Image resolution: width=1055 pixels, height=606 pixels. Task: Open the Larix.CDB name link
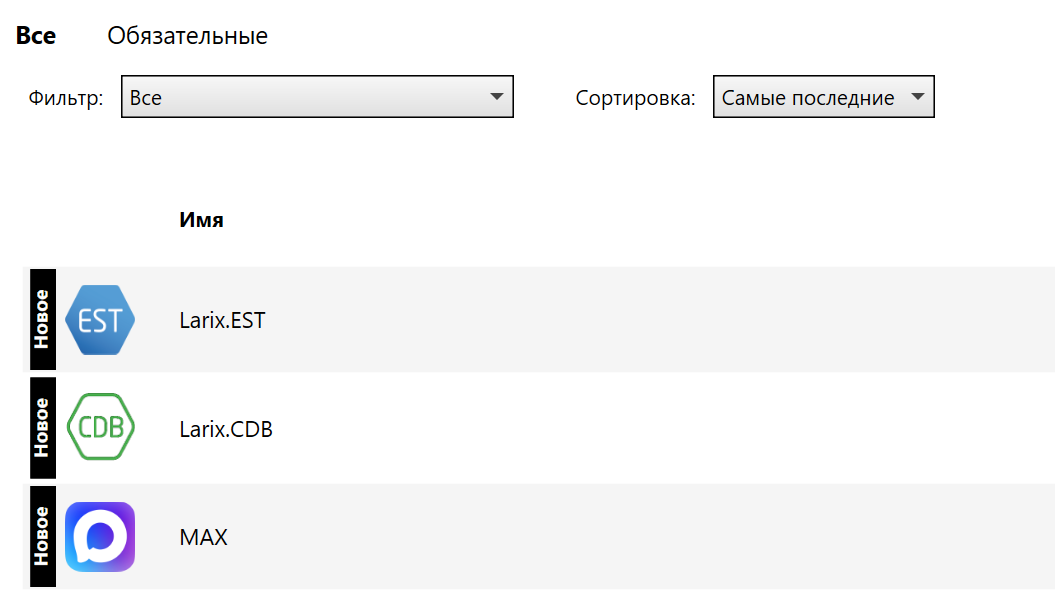coord(226,429)
